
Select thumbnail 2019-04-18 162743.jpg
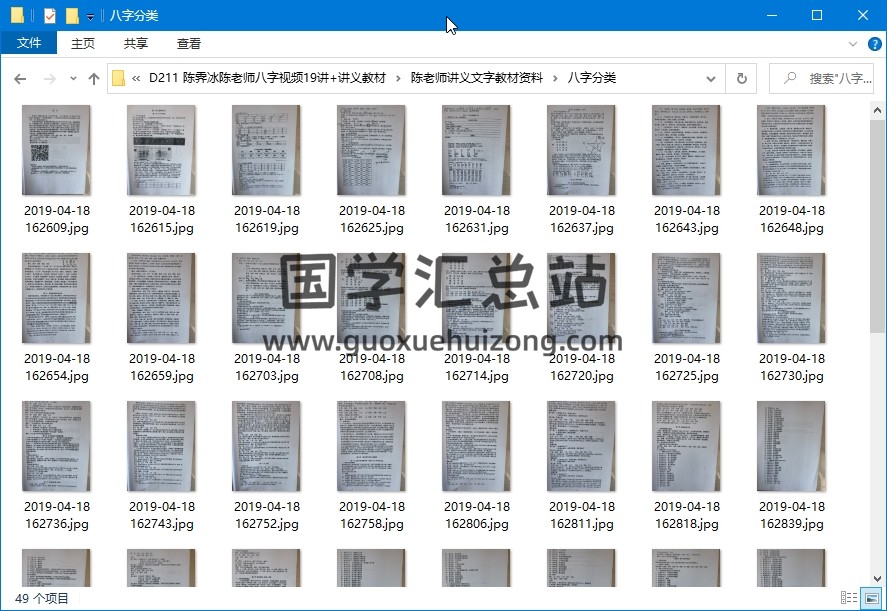coord(161,446)
